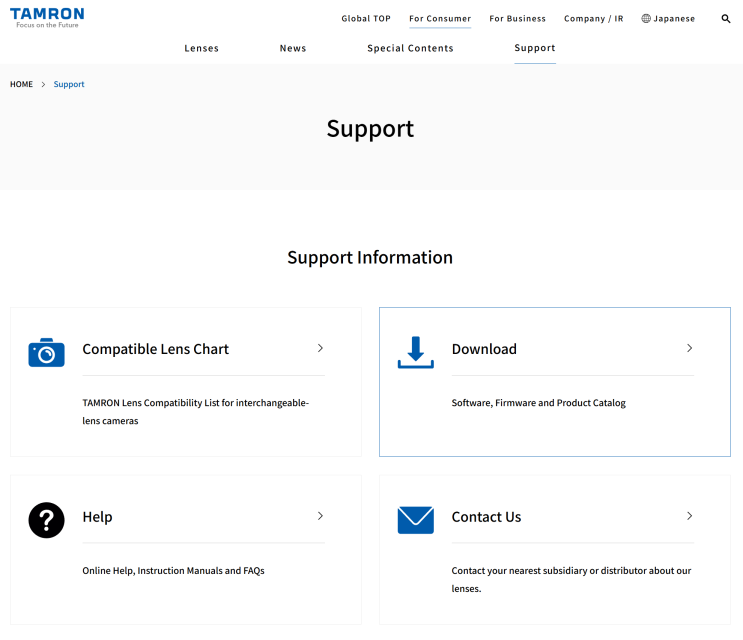Click the breadcrumb arrow after HOME

43,84
